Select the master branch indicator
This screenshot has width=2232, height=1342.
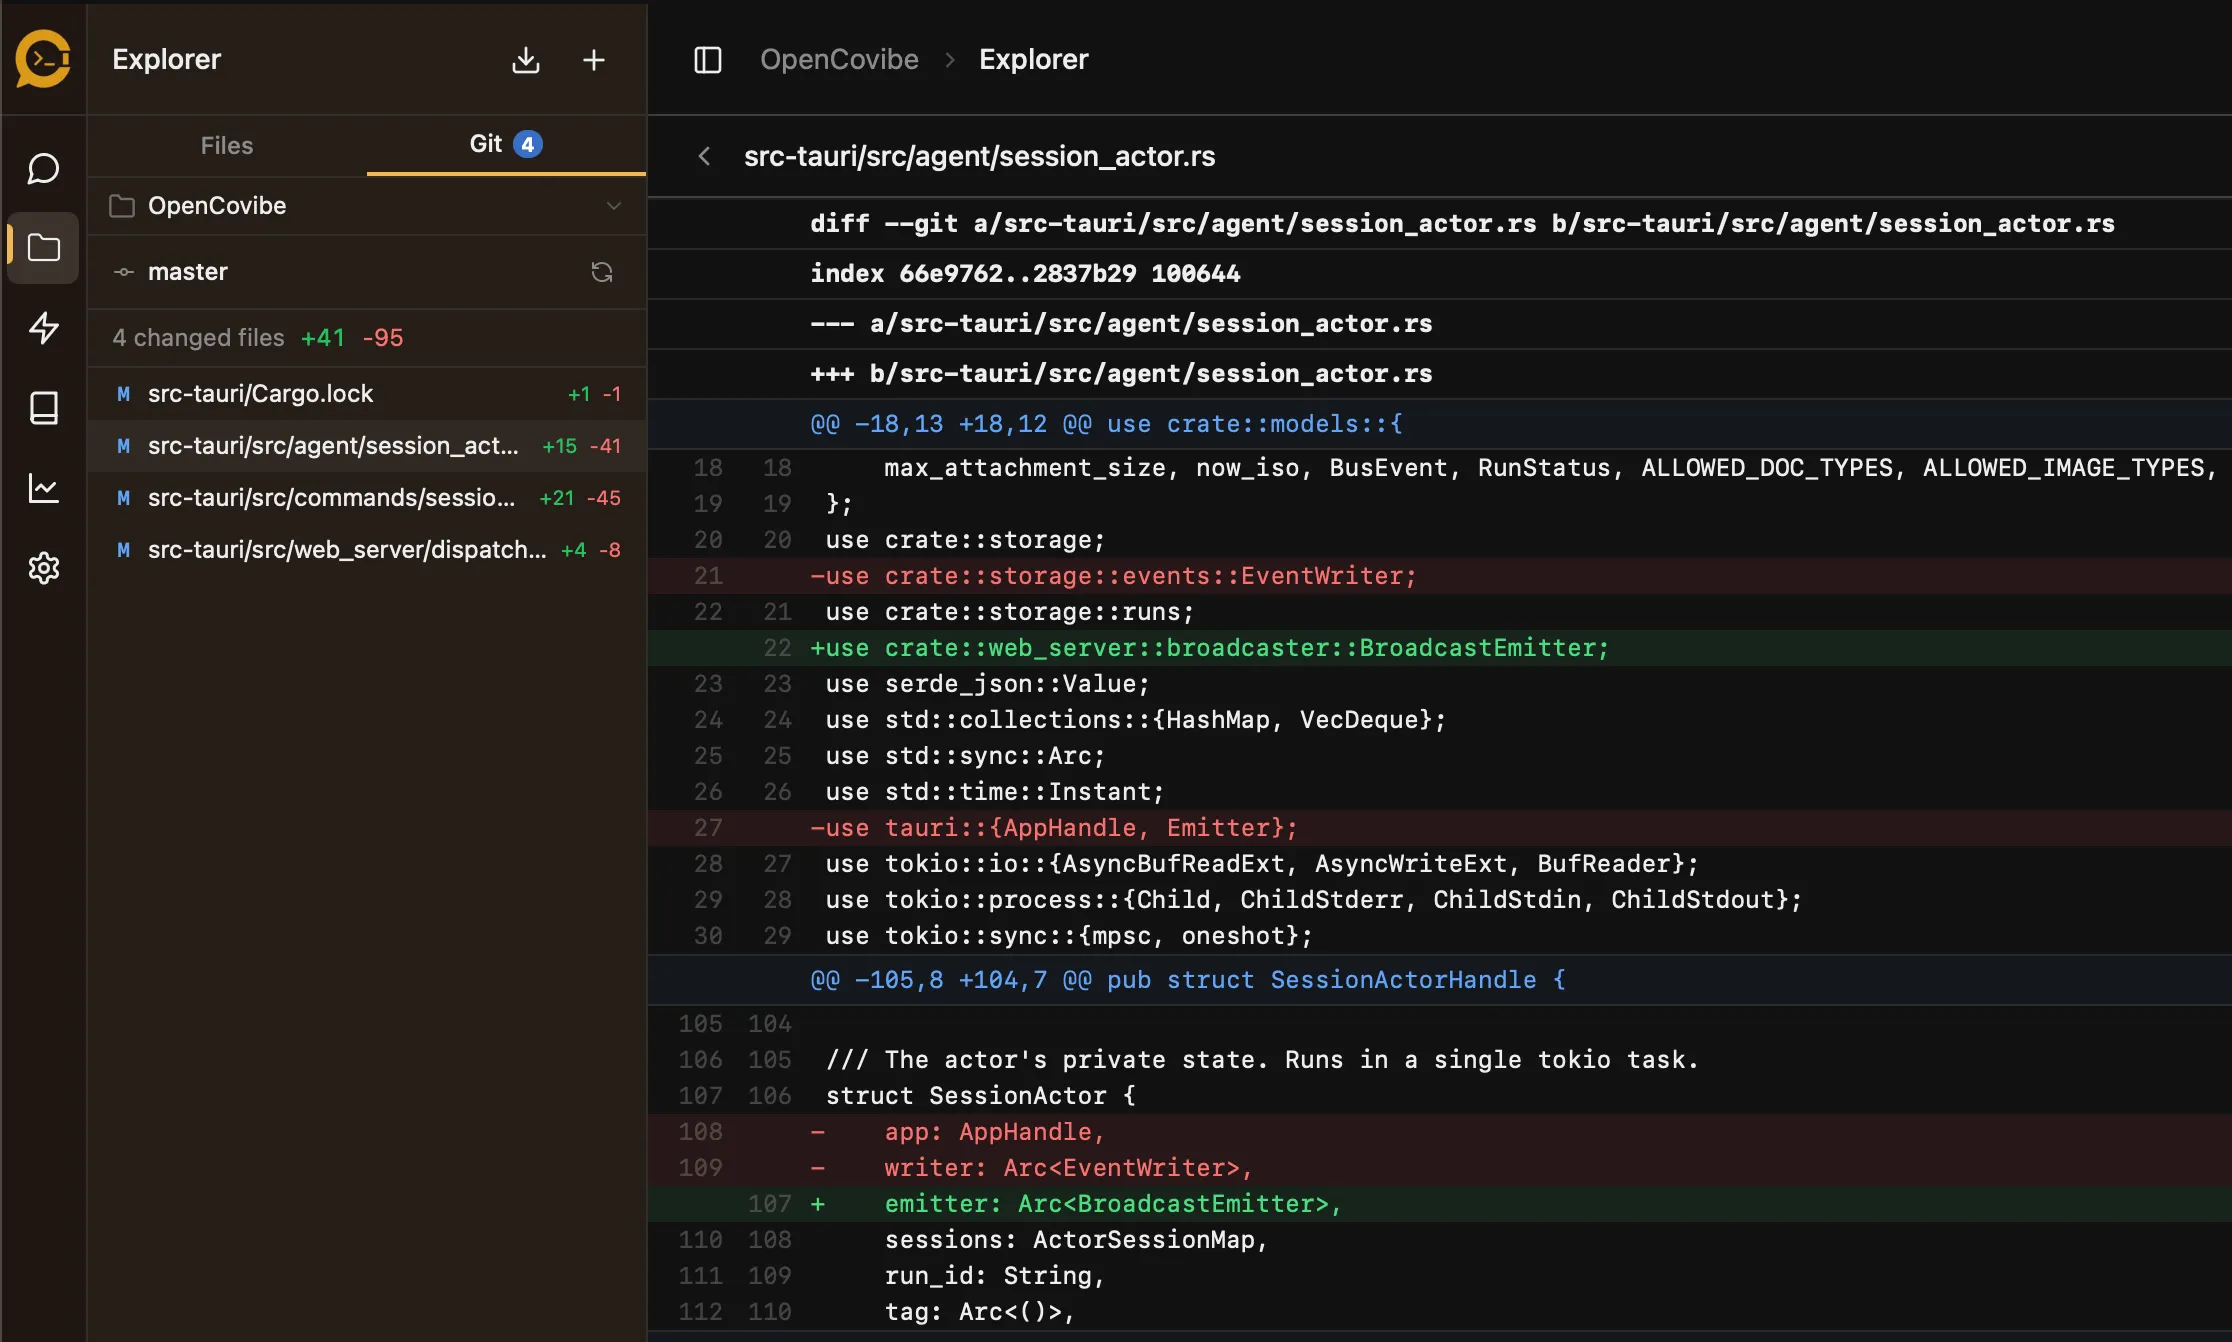click(x=187, y=271)
